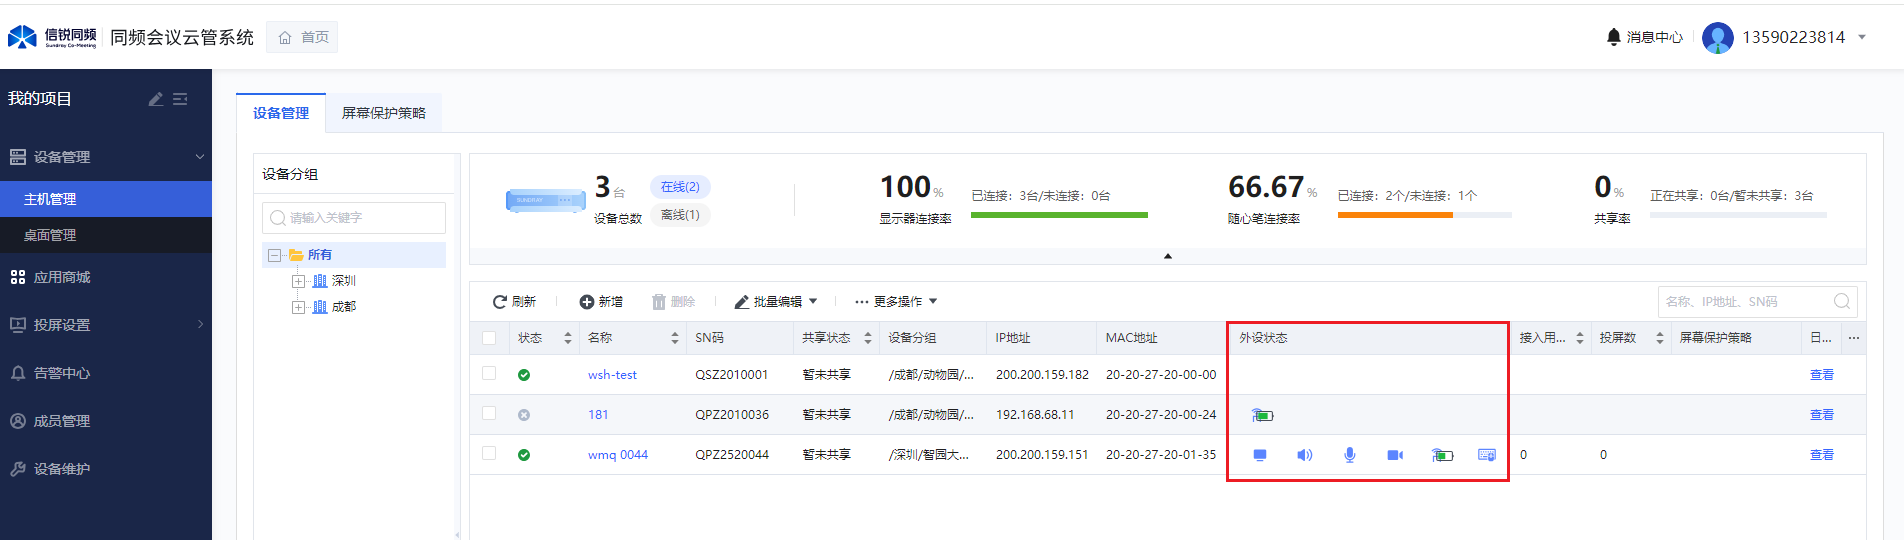Expand the 深圳 group tree node
The width and height of the screenshot is (1904, 540).
[x=298, y=281]
